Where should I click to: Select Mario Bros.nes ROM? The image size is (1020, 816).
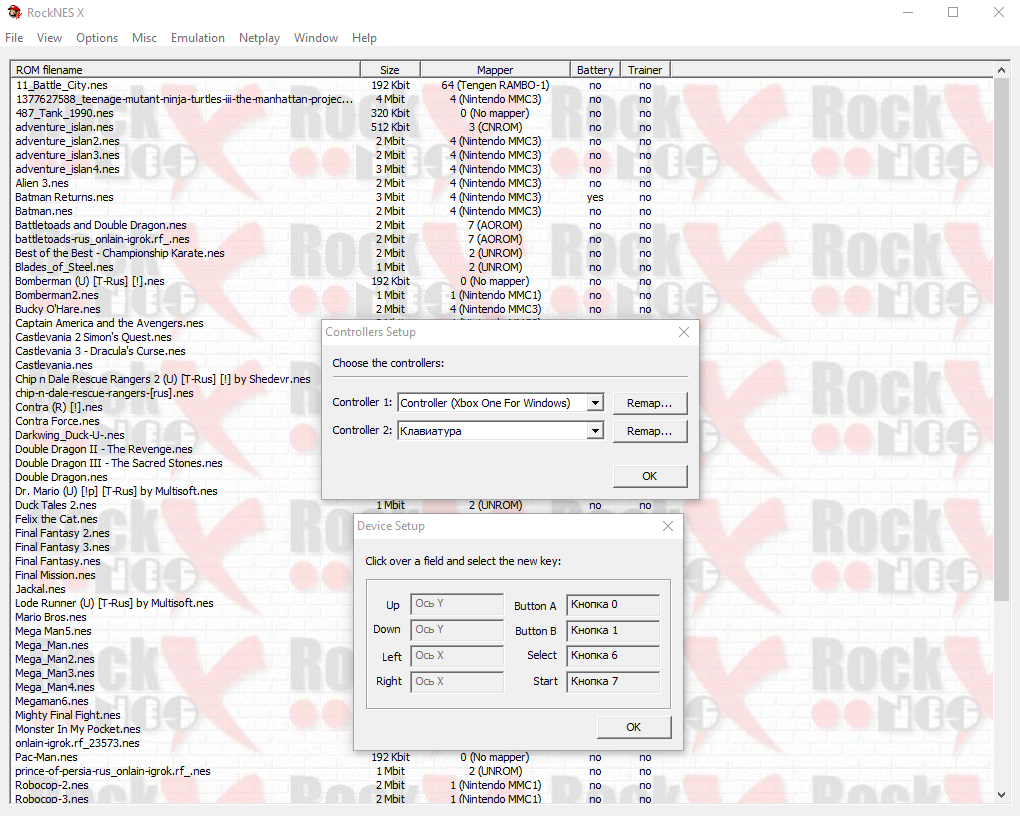click(51, 617)
